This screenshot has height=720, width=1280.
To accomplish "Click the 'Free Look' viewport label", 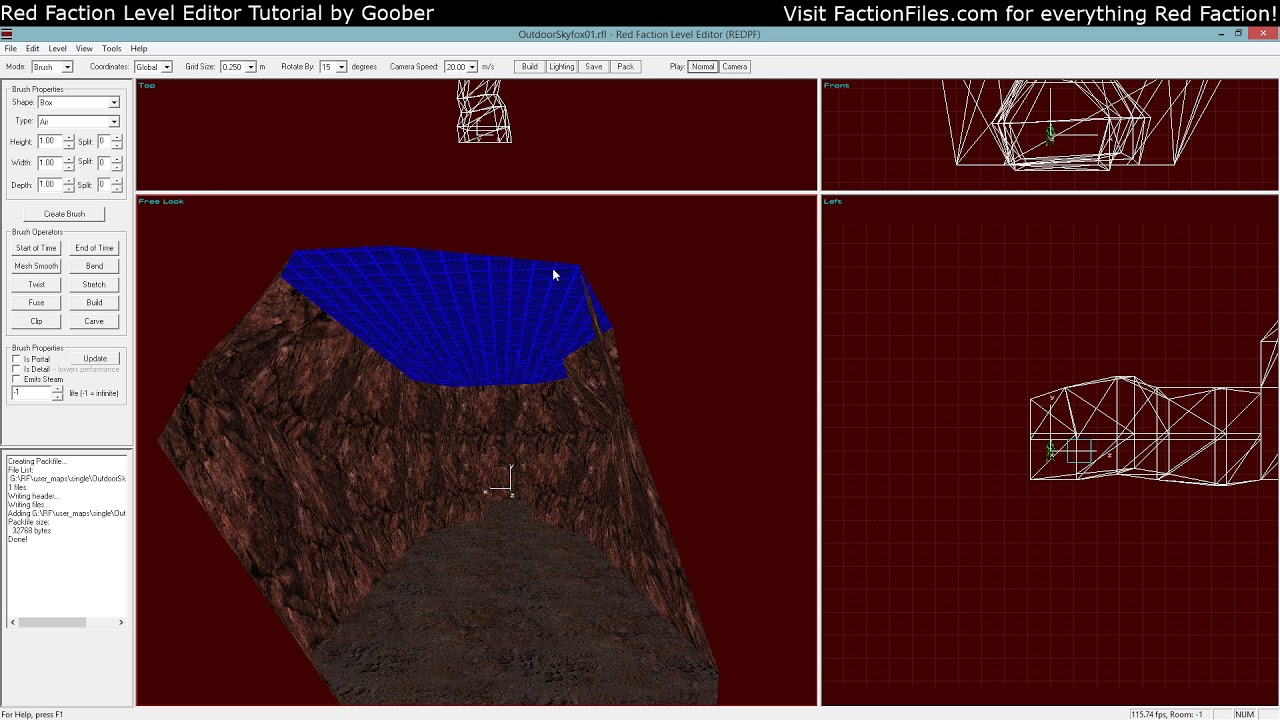I will [161, 202].
